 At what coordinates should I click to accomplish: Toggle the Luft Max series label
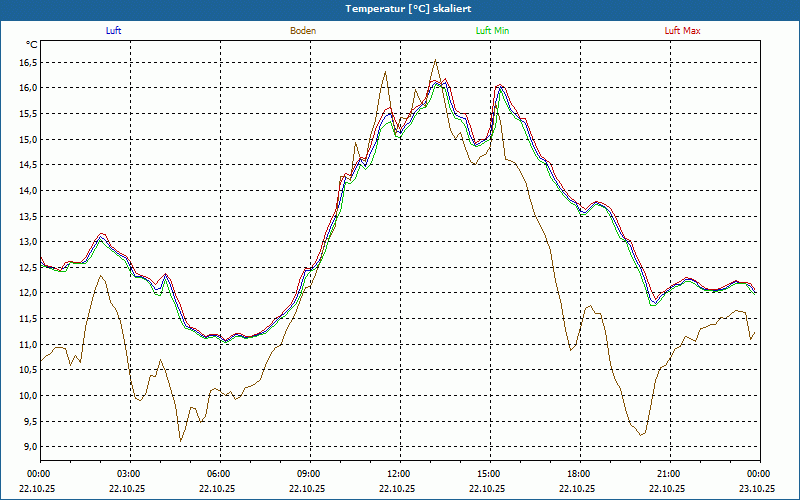click(683, 31)
